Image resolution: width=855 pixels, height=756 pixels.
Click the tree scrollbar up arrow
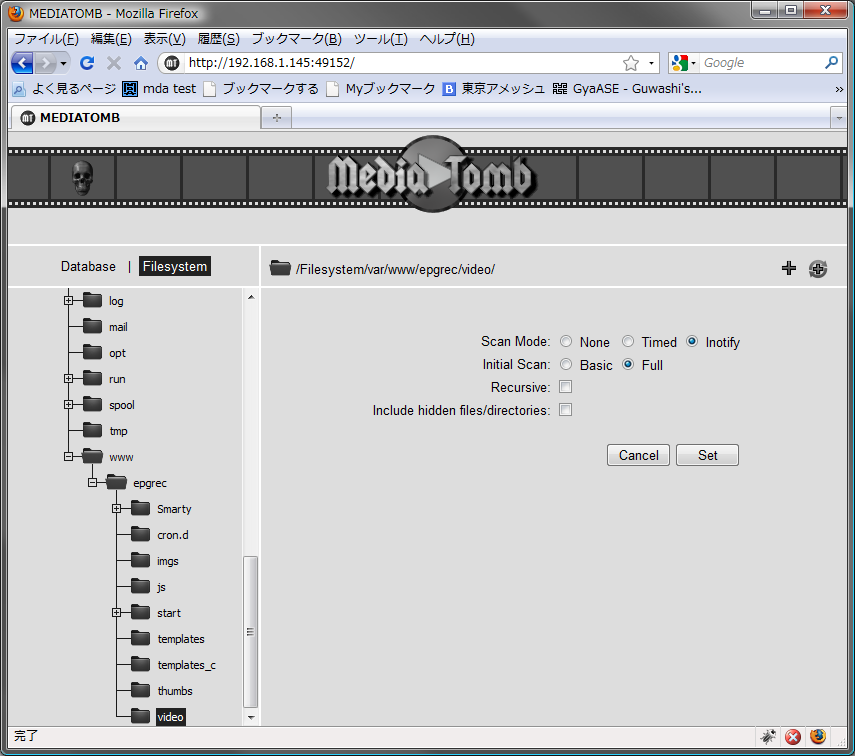(x=251, y=297)
